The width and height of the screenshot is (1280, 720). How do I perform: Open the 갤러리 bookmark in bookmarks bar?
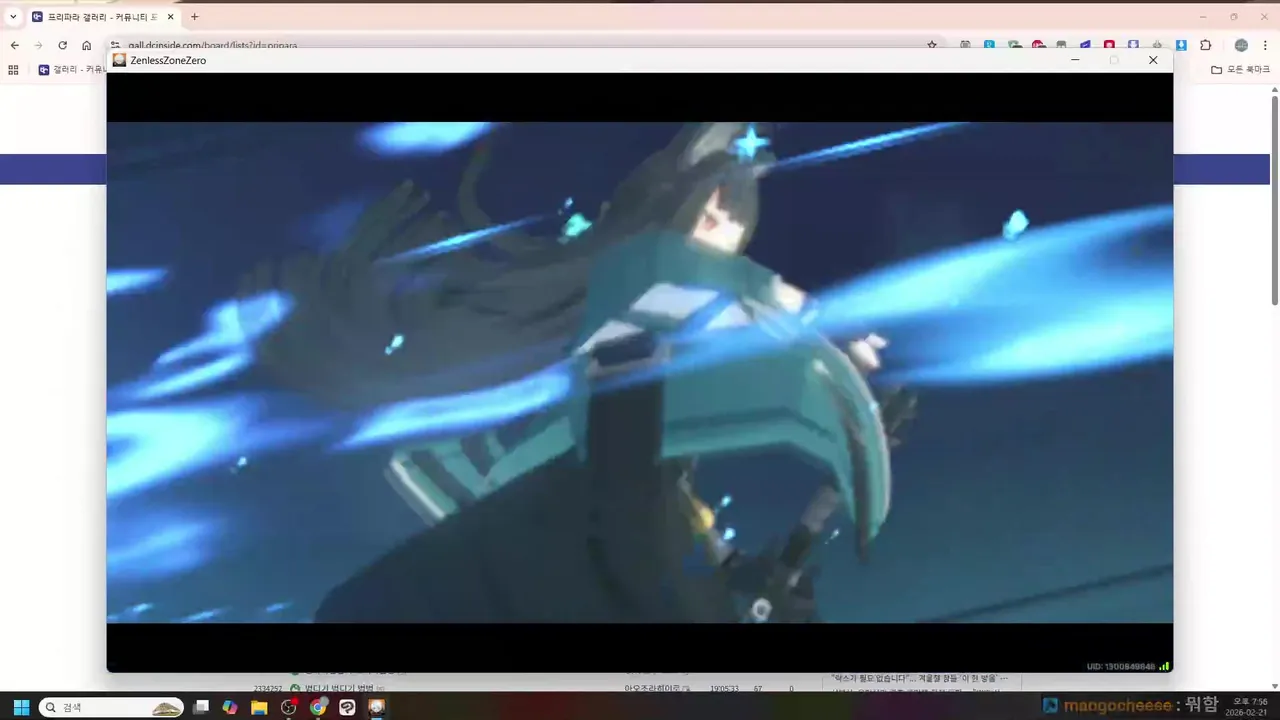[72, 70]
